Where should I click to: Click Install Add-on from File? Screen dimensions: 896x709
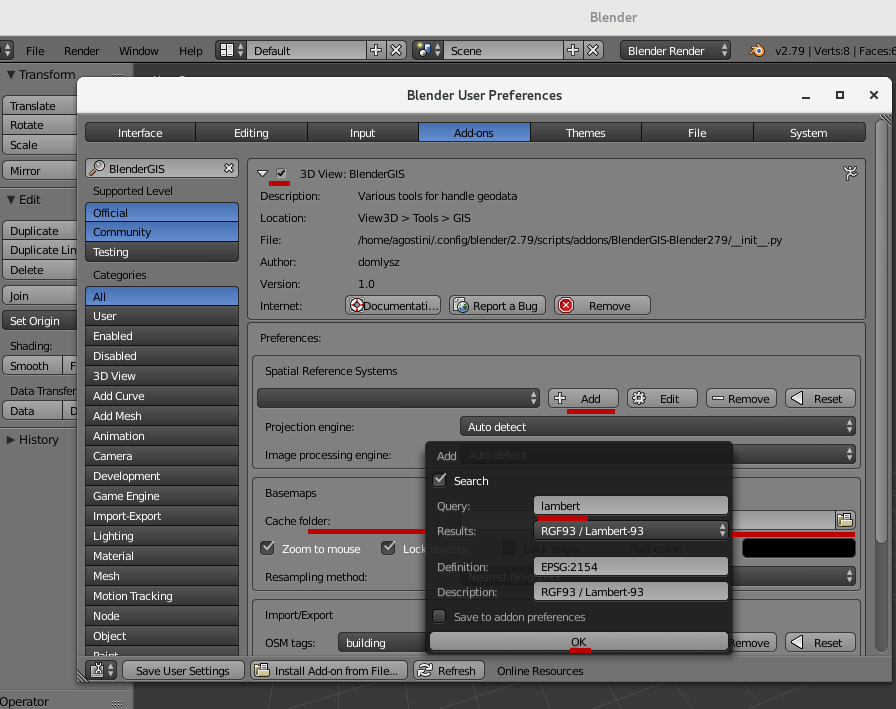tap(329, 670)
